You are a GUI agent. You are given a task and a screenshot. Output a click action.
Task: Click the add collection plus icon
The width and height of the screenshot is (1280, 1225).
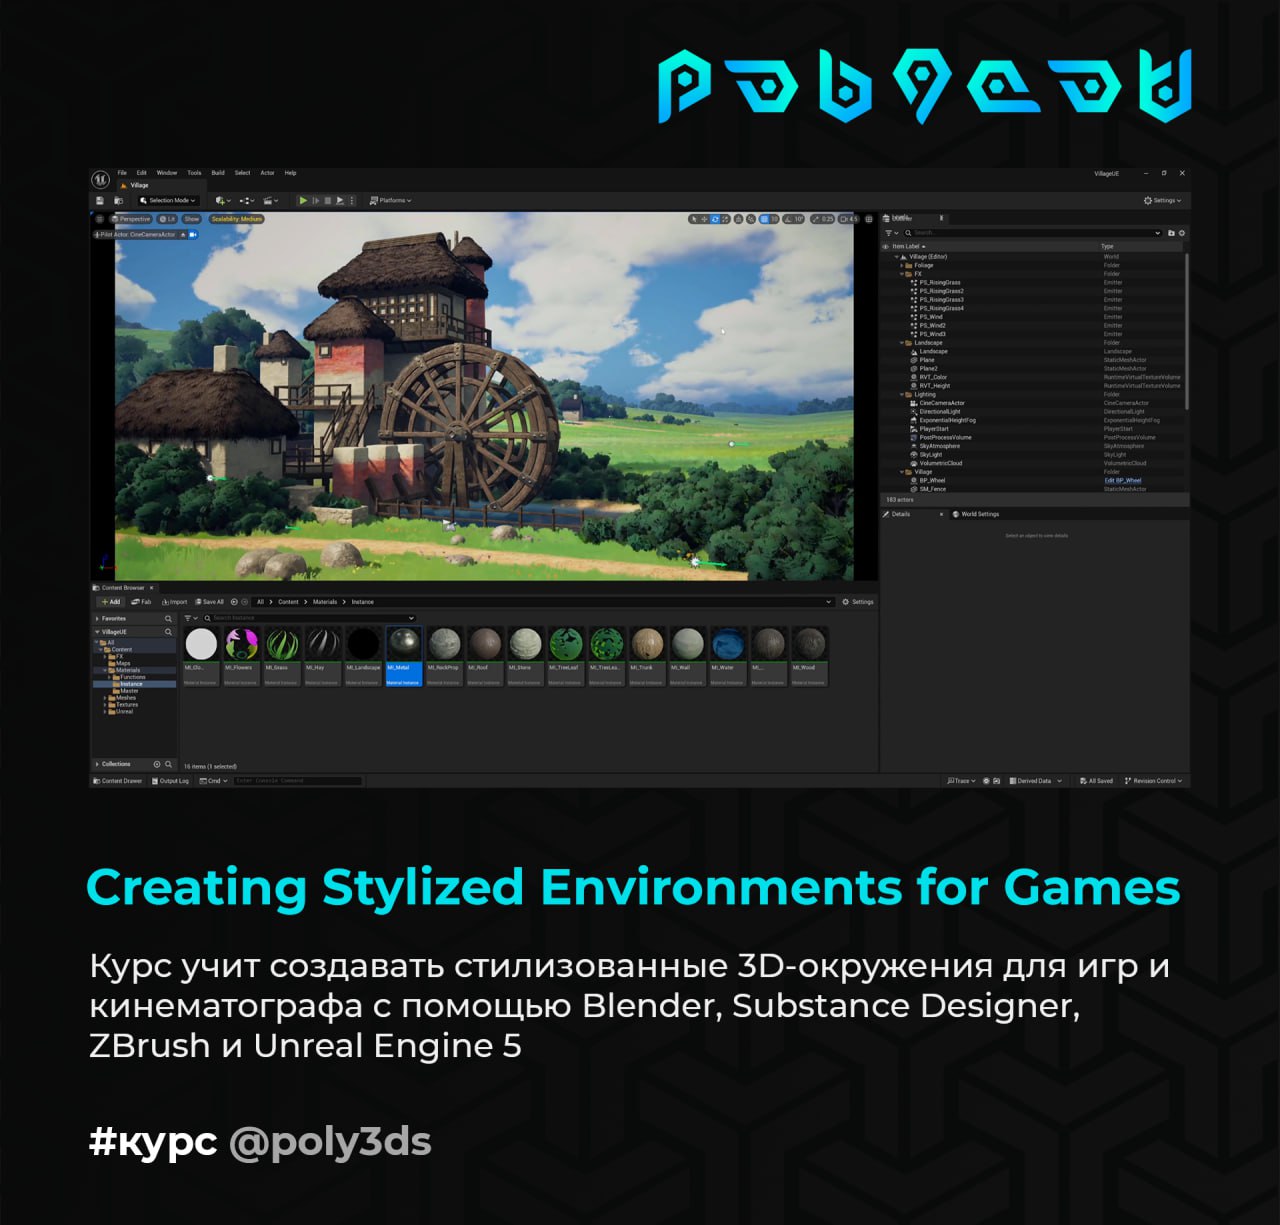click(157, 764)
